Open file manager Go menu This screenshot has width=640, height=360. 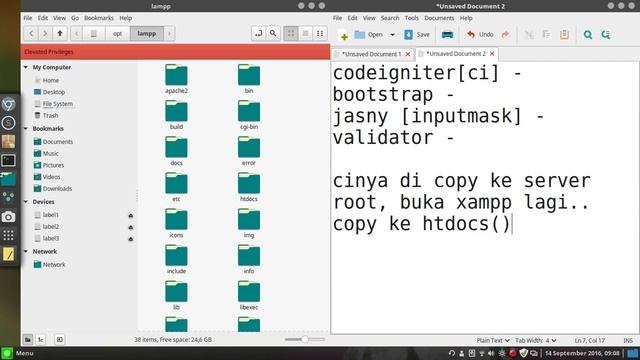pyautogui.click(x=75, y=18)
